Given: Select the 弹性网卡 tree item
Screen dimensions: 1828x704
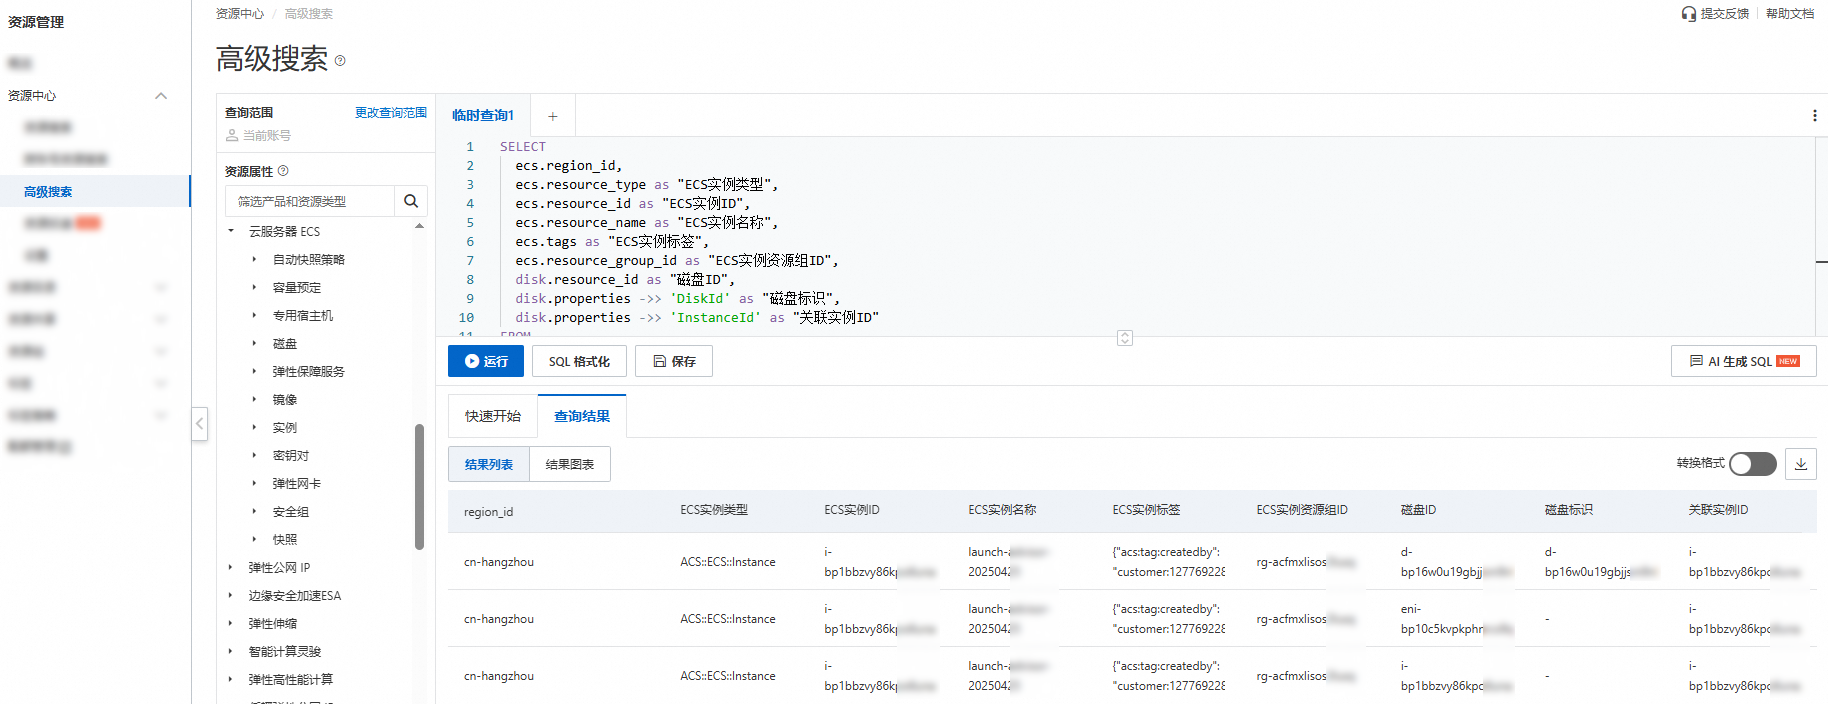Looking at the screenshot, I should [297, 483].
